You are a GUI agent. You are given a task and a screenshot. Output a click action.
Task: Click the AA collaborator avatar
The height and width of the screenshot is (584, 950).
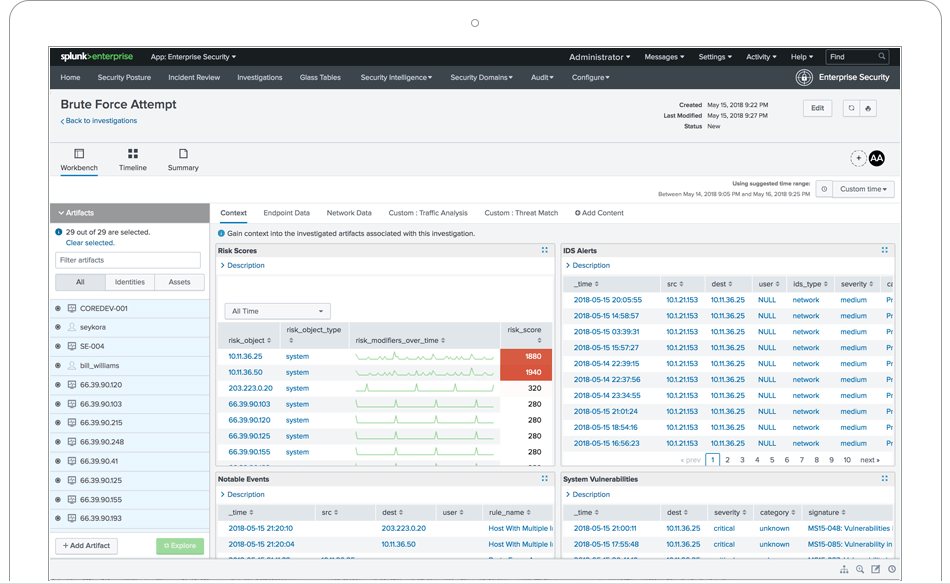point(877,158)
